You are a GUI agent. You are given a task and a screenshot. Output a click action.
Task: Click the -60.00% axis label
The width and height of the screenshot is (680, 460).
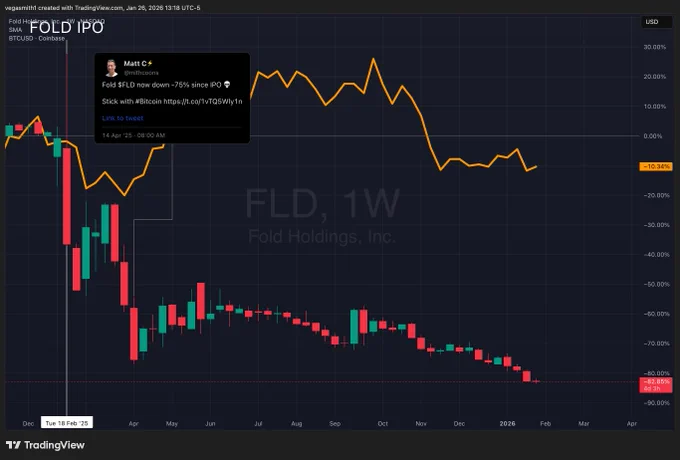point(656,314)
